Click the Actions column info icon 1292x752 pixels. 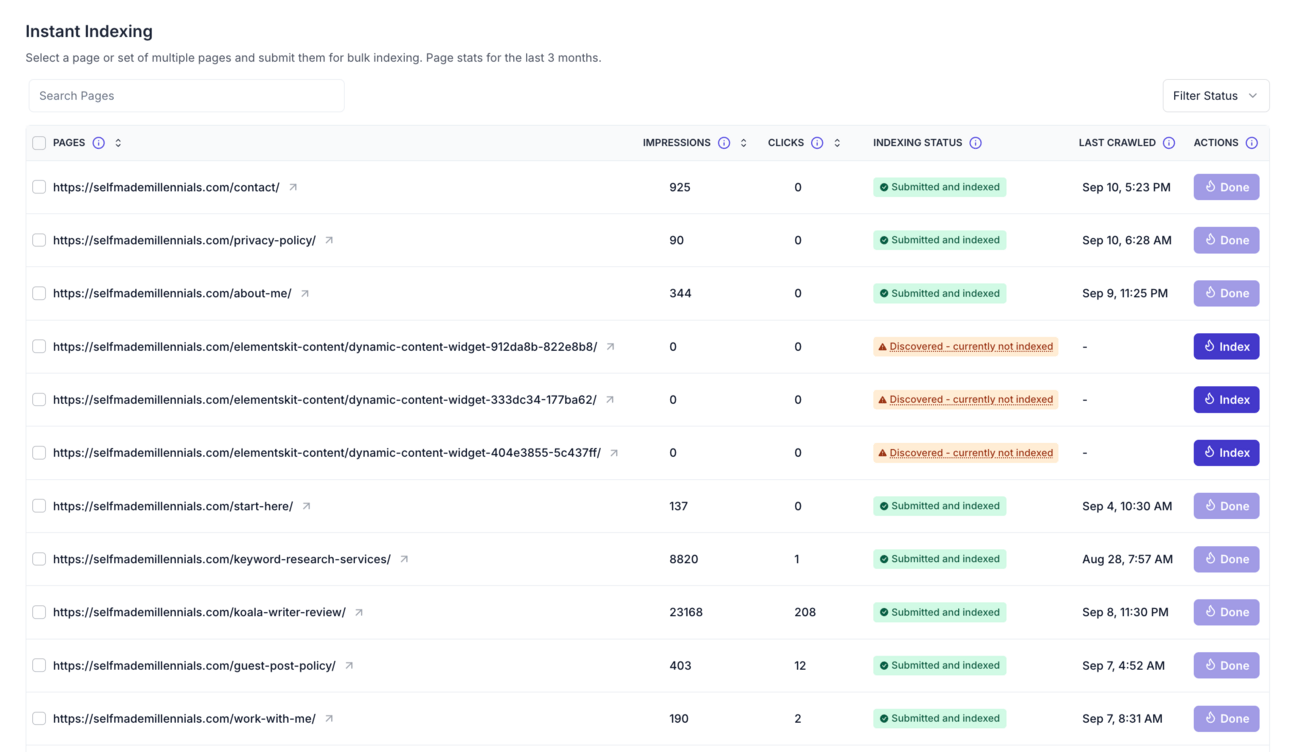point(1251,143)
